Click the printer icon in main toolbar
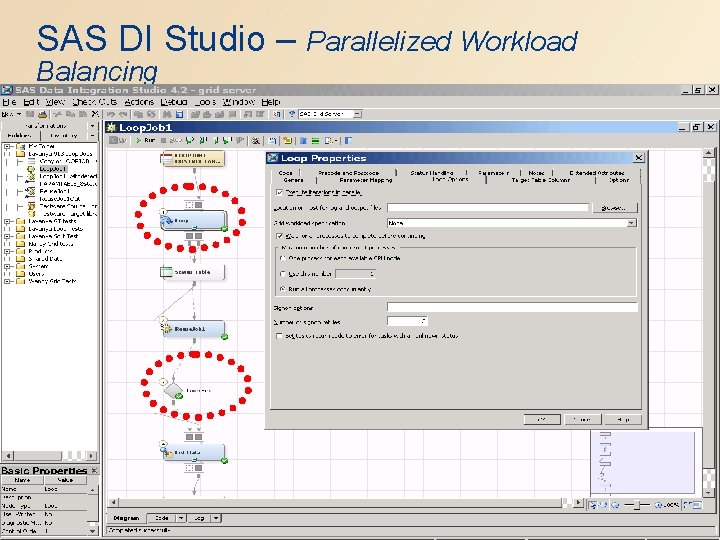 [42, 114]
